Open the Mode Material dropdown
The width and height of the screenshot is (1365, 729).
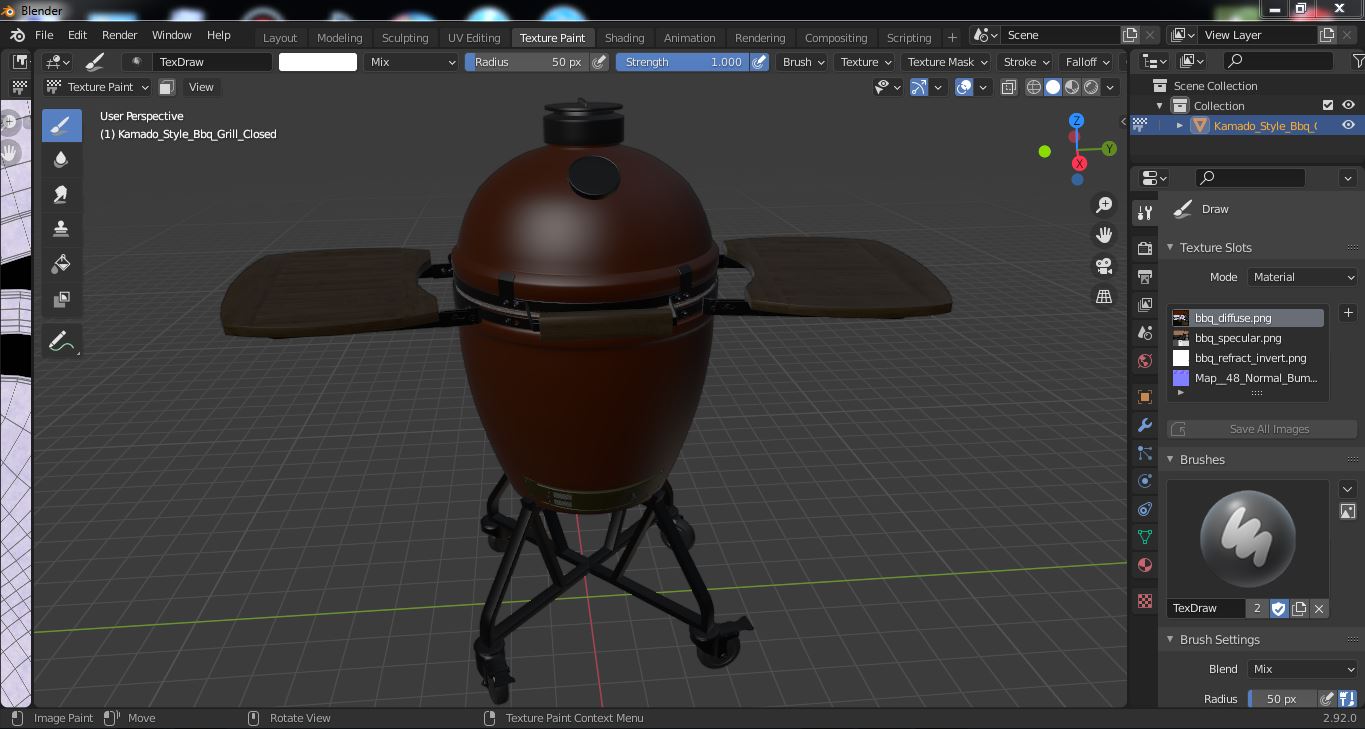tap(1302, 277)
